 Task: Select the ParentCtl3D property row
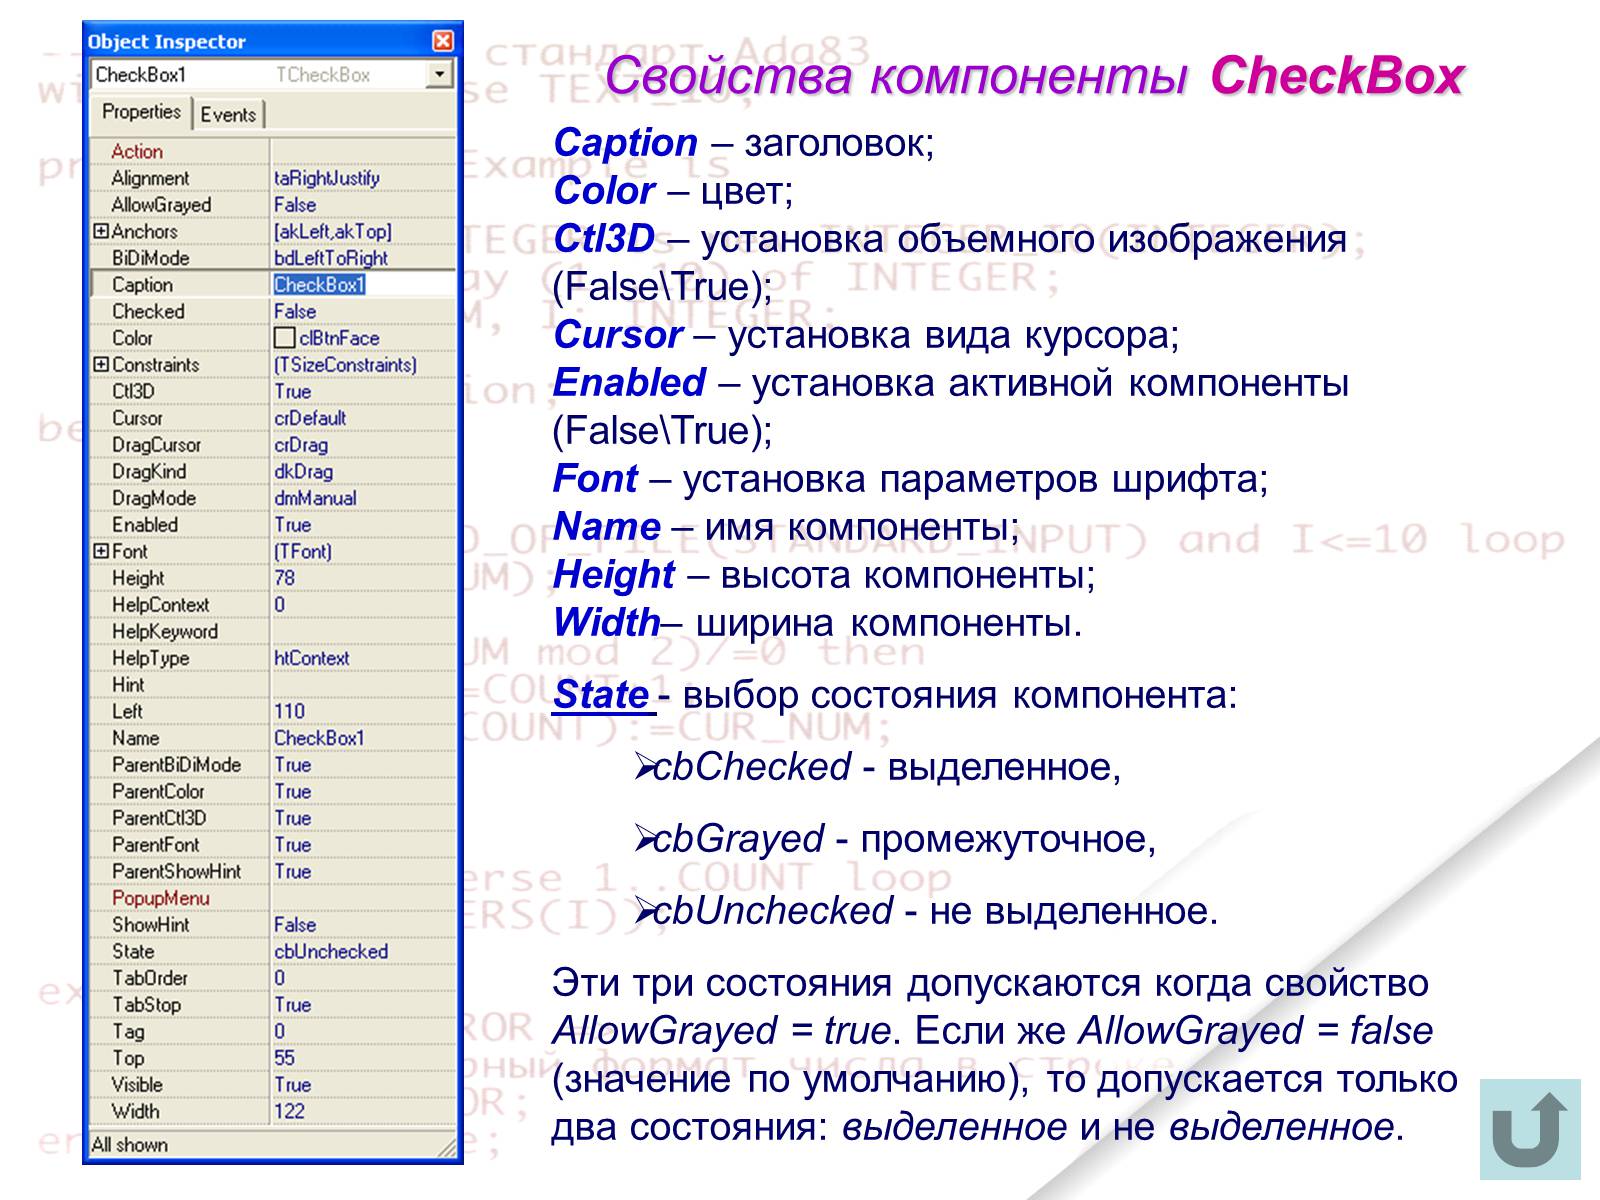272,818
